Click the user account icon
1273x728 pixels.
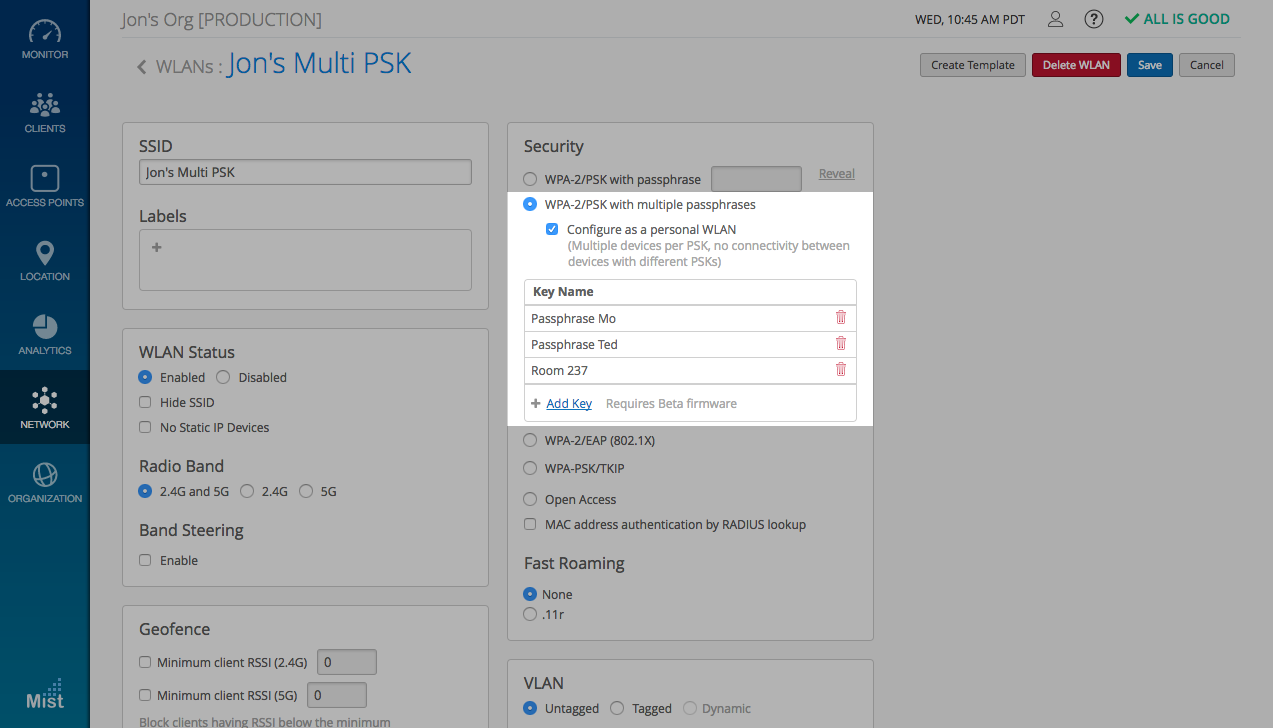[x=1055, y=19]
